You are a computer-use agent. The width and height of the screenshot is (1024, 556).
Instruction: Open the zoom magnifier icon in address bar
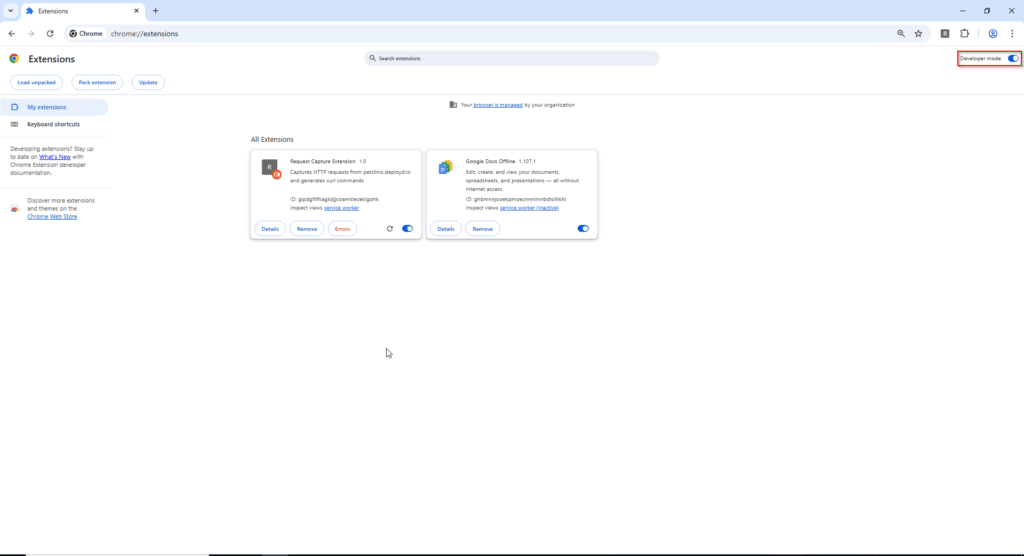coord(901,33)
